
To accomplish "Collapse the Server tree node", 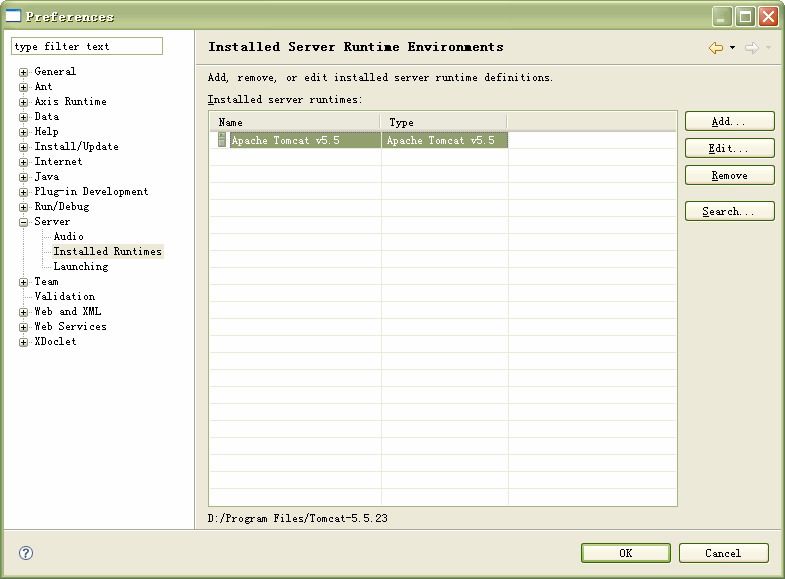I will 24,222.
